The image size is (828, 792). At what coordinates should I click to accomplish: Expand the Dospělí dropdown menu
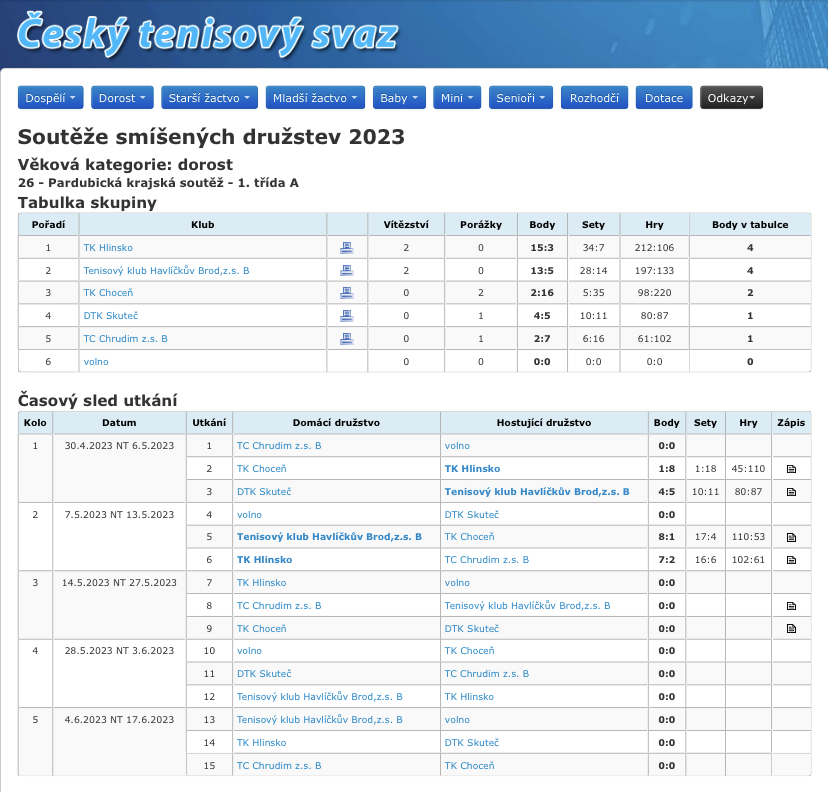tap(51, 98)
